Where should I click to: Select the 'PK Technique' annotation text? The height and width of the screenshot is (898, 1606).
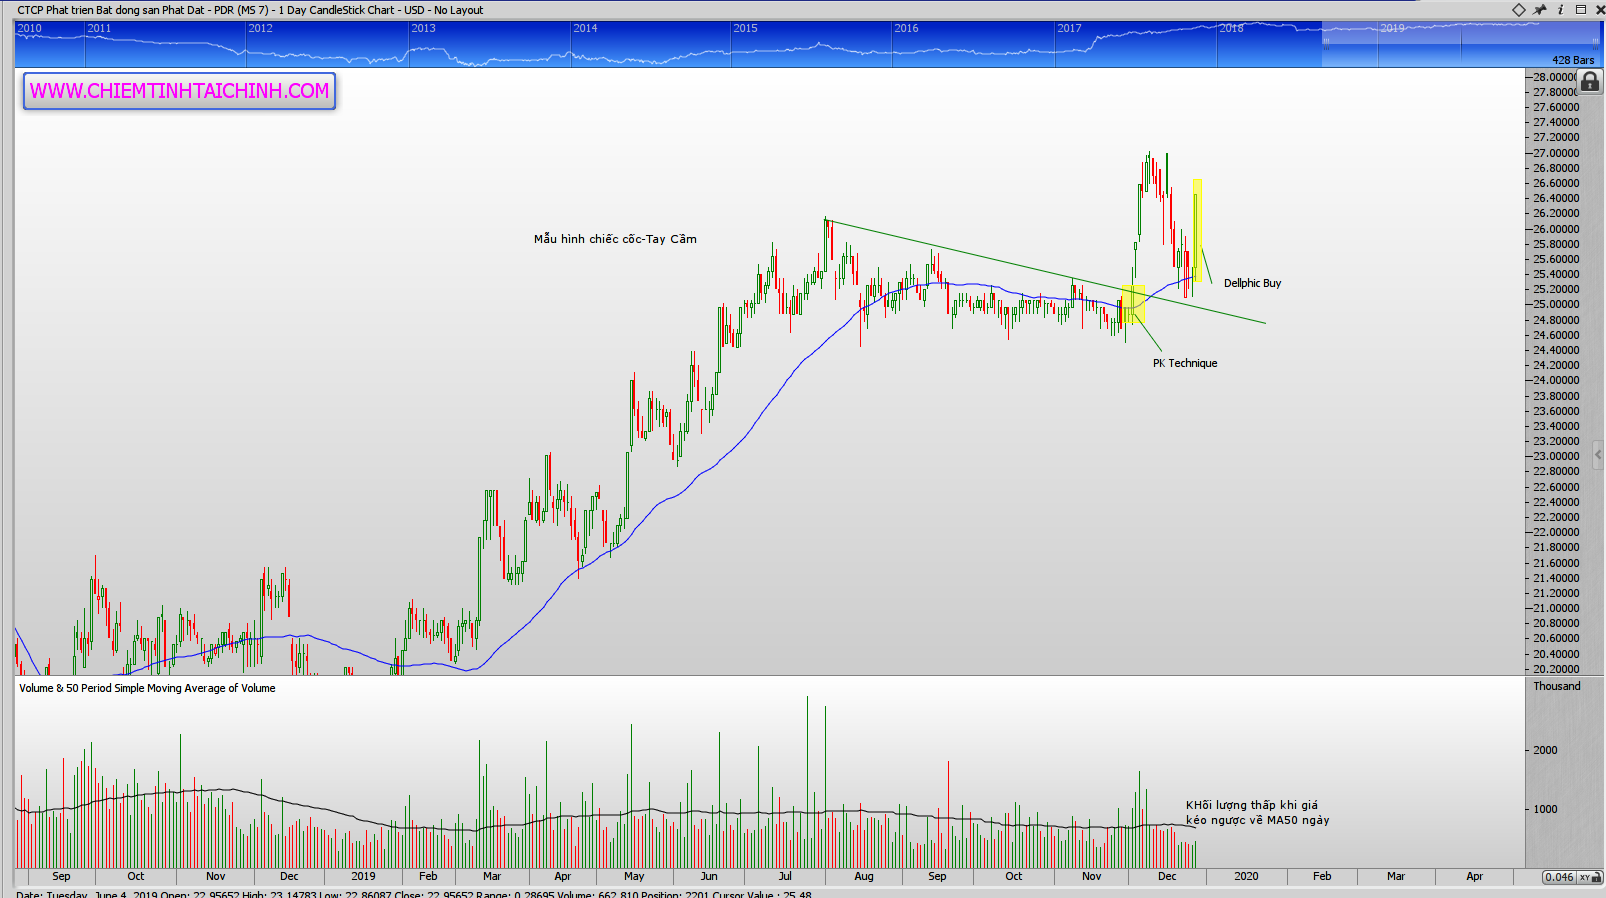tap(1184, 363)
